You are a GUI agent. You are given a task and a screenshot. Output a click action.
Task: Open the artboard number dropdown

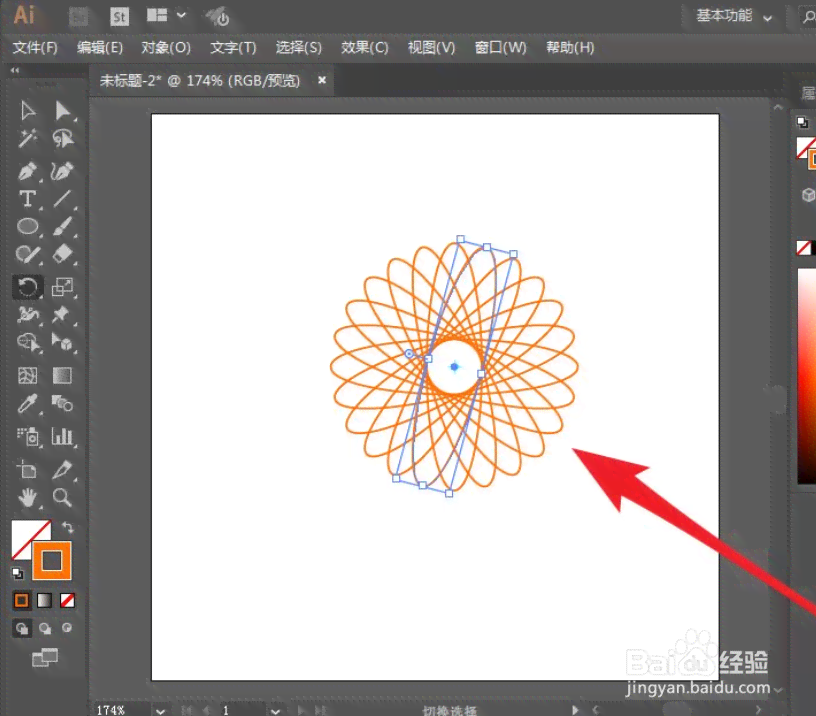pyautogui.click(x=275, y=711)
